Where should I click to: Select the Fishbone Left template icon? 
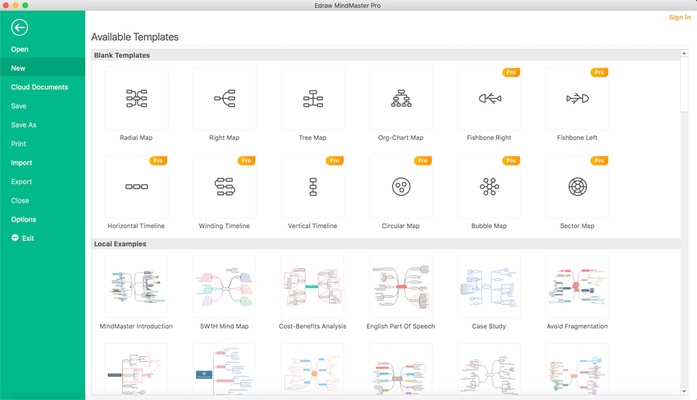577,98
